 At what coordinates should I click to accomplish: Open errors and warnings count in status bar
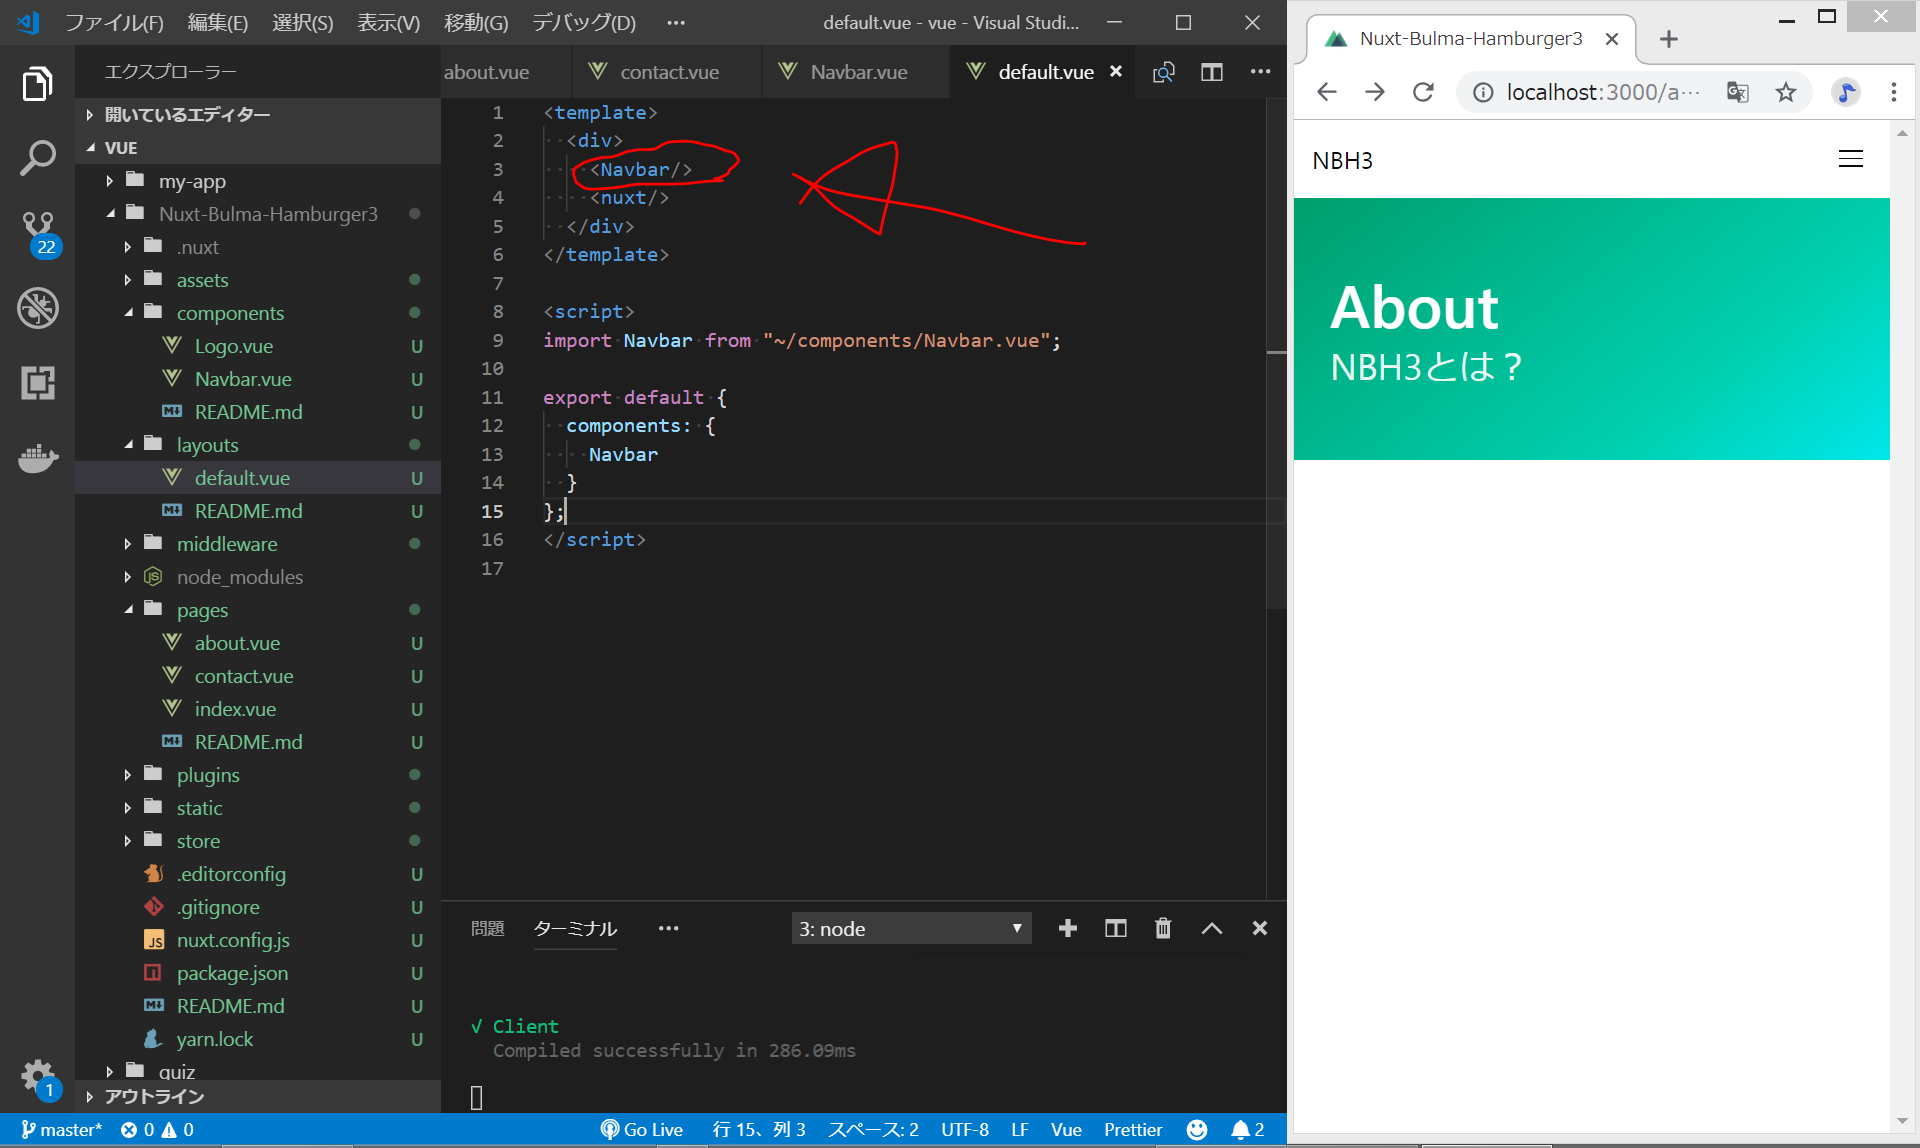click(x=157, y=1129)
